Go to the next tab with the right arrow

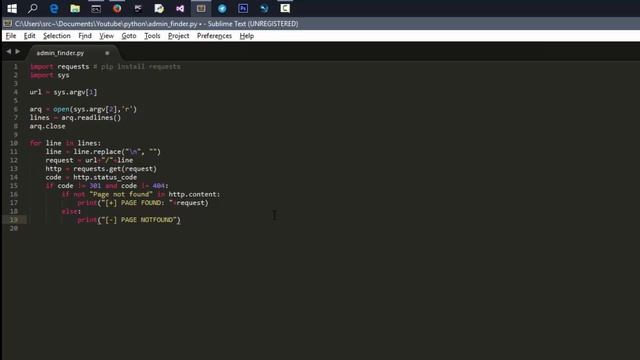[18, 51]
